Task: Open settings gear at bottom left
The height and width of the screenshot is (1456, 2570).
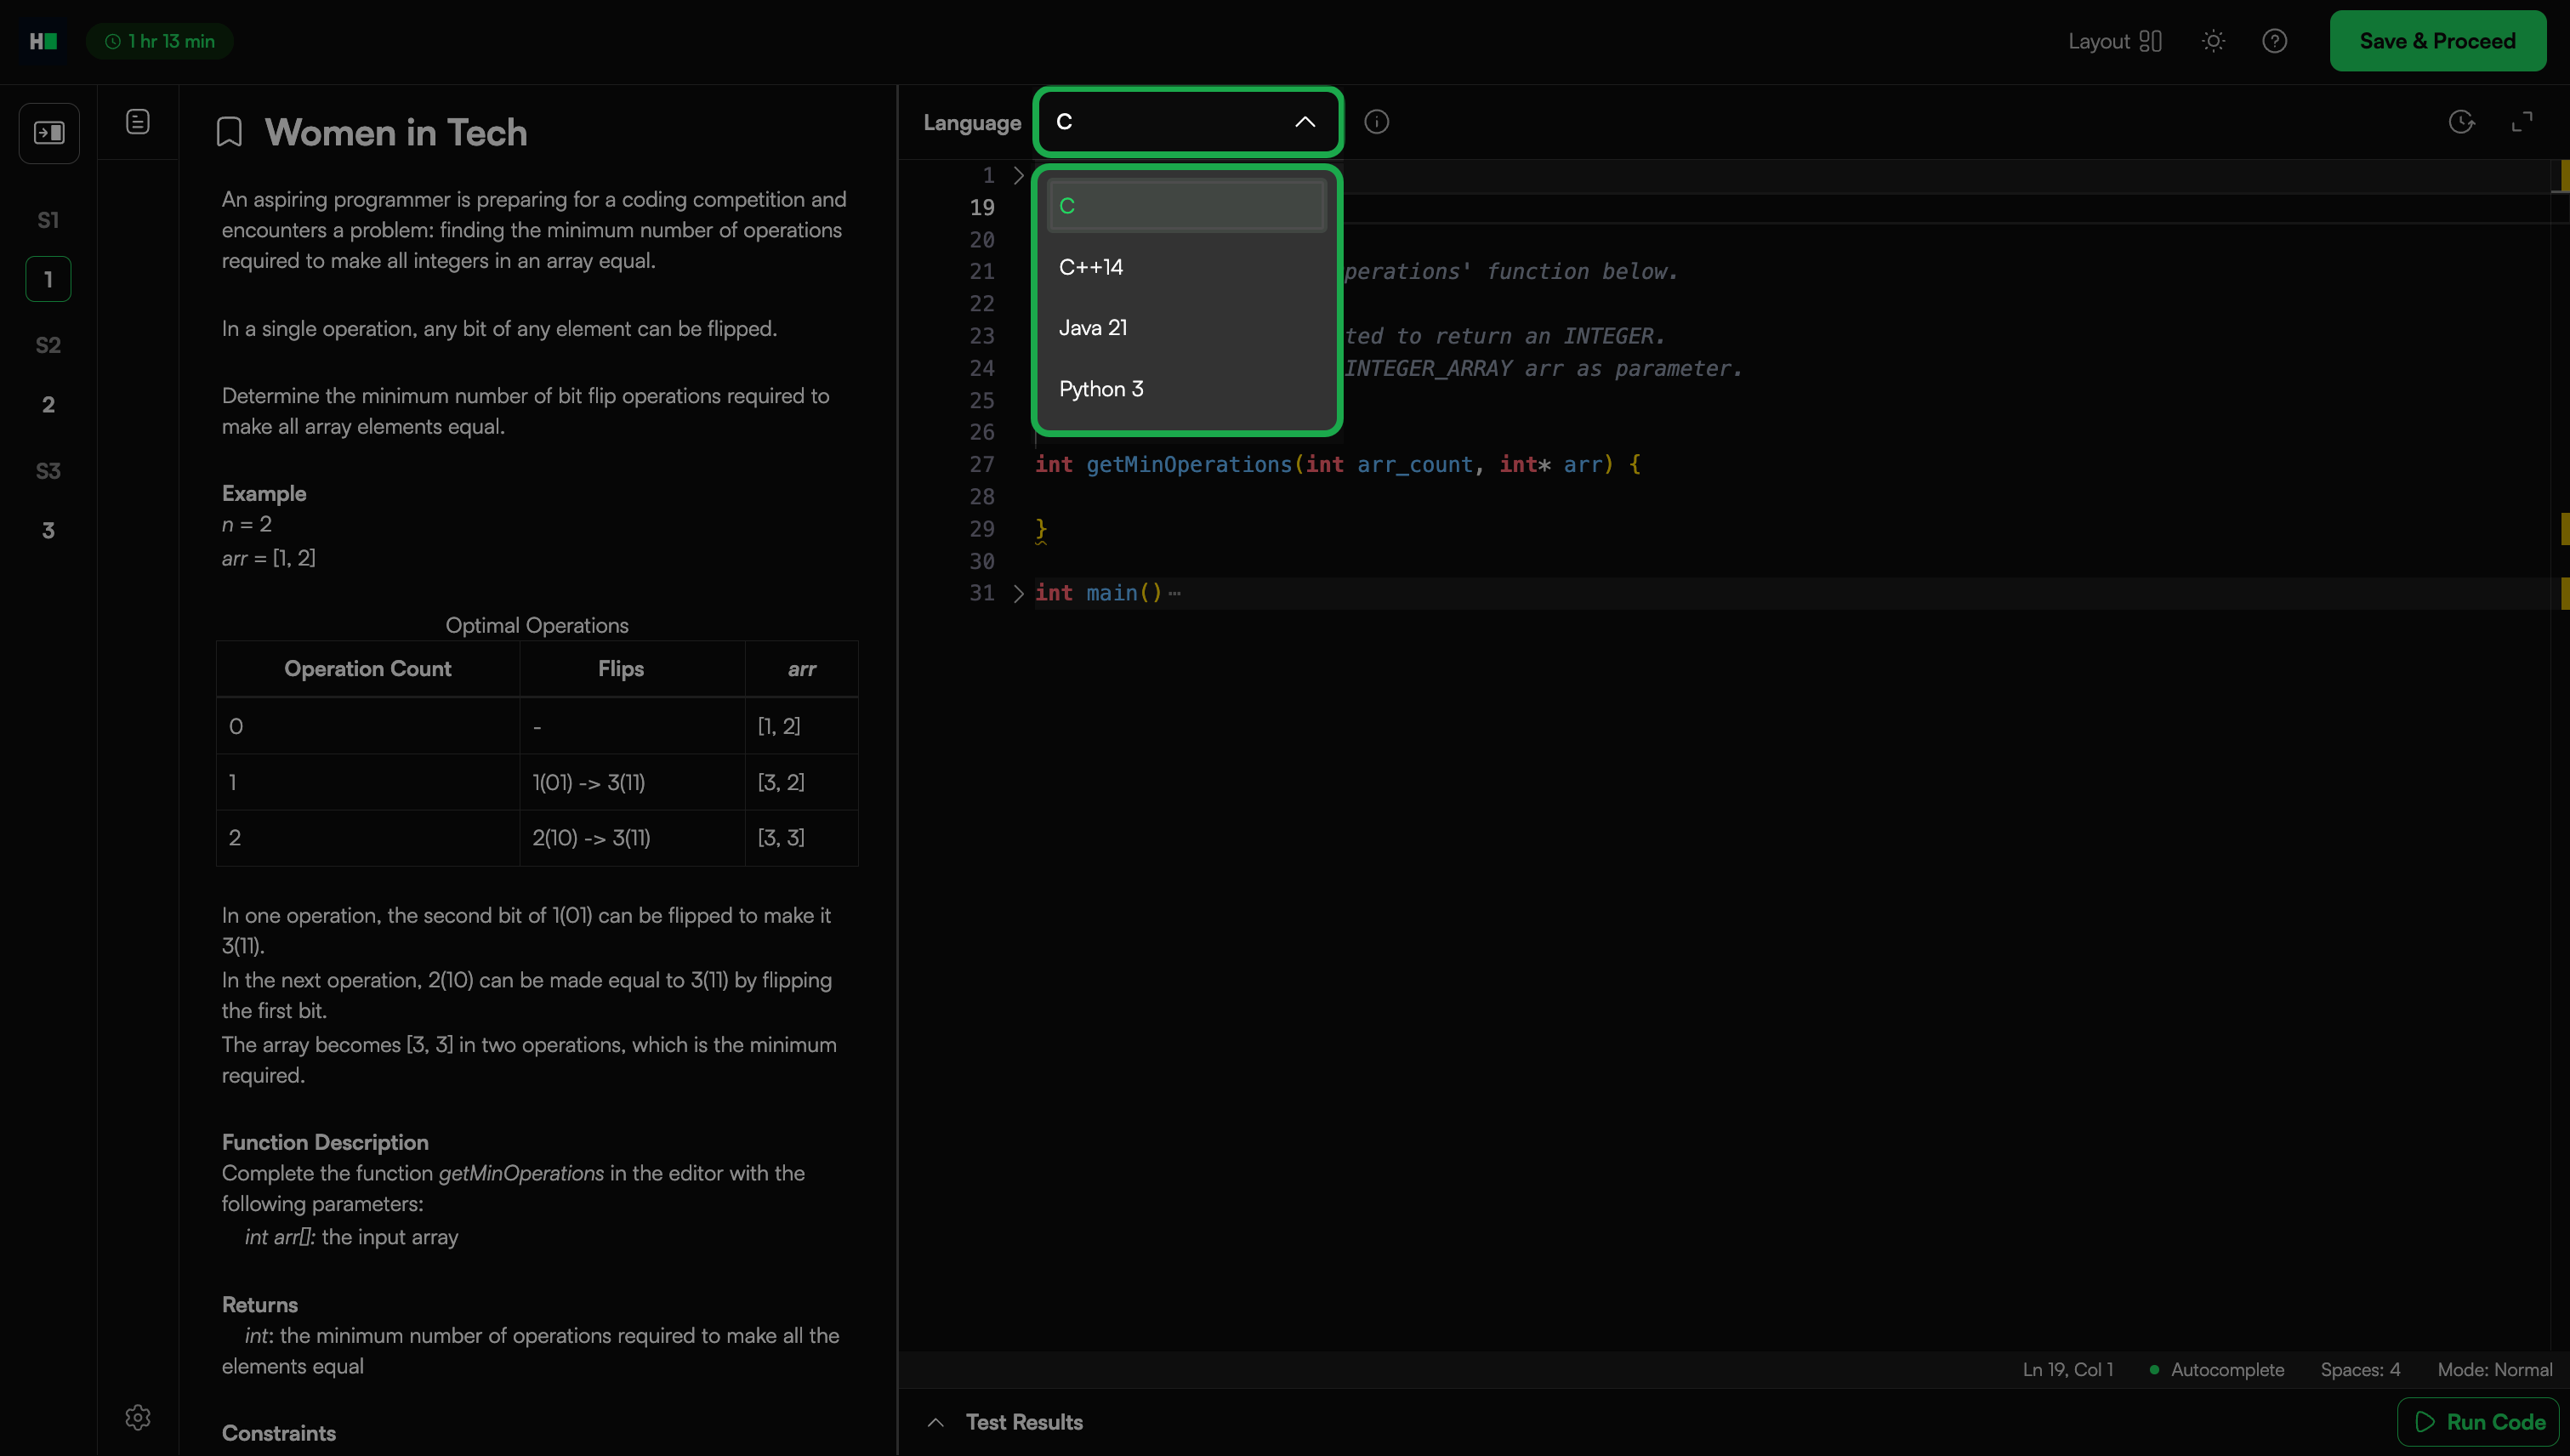Action: (x=138, y=1417)
